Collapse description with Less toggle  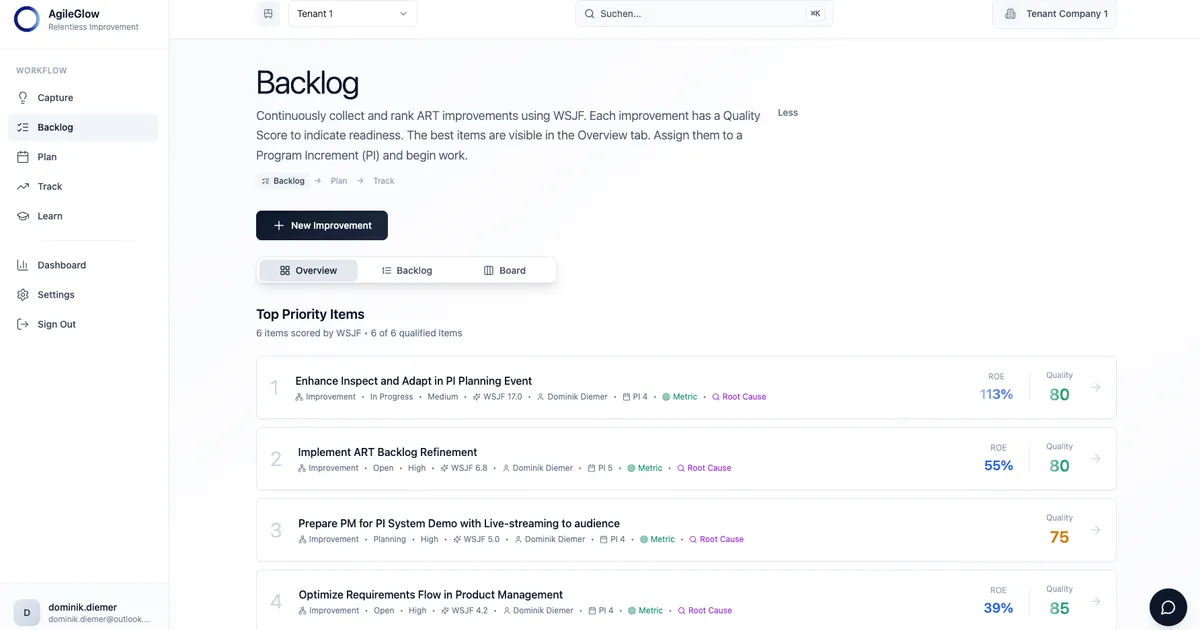click(788, 113)
